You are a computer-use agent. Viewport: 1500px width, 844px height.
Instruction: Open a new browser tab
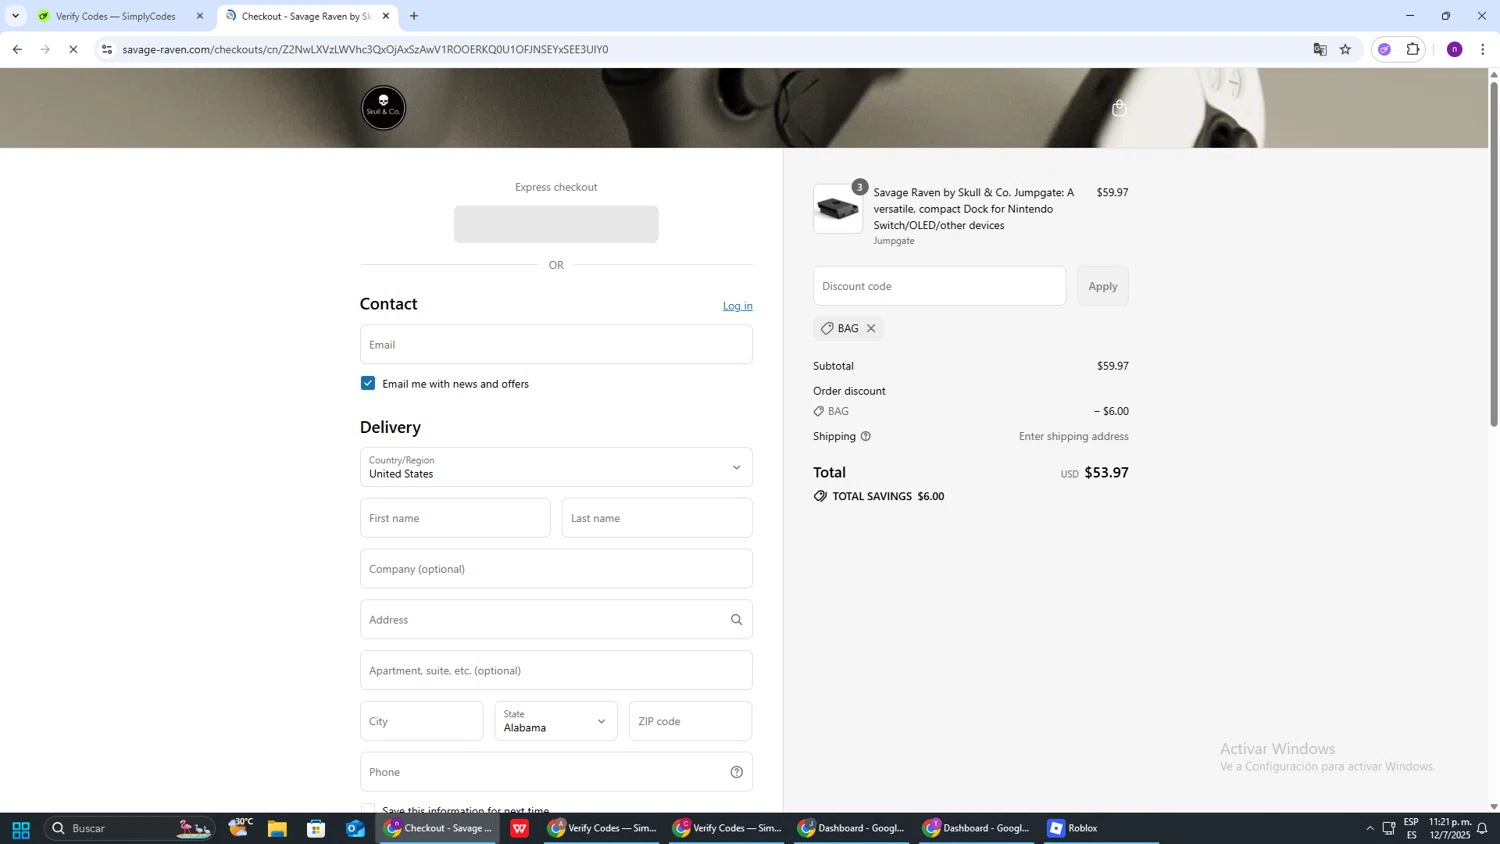pyautogui.click(x=414, y=16)
